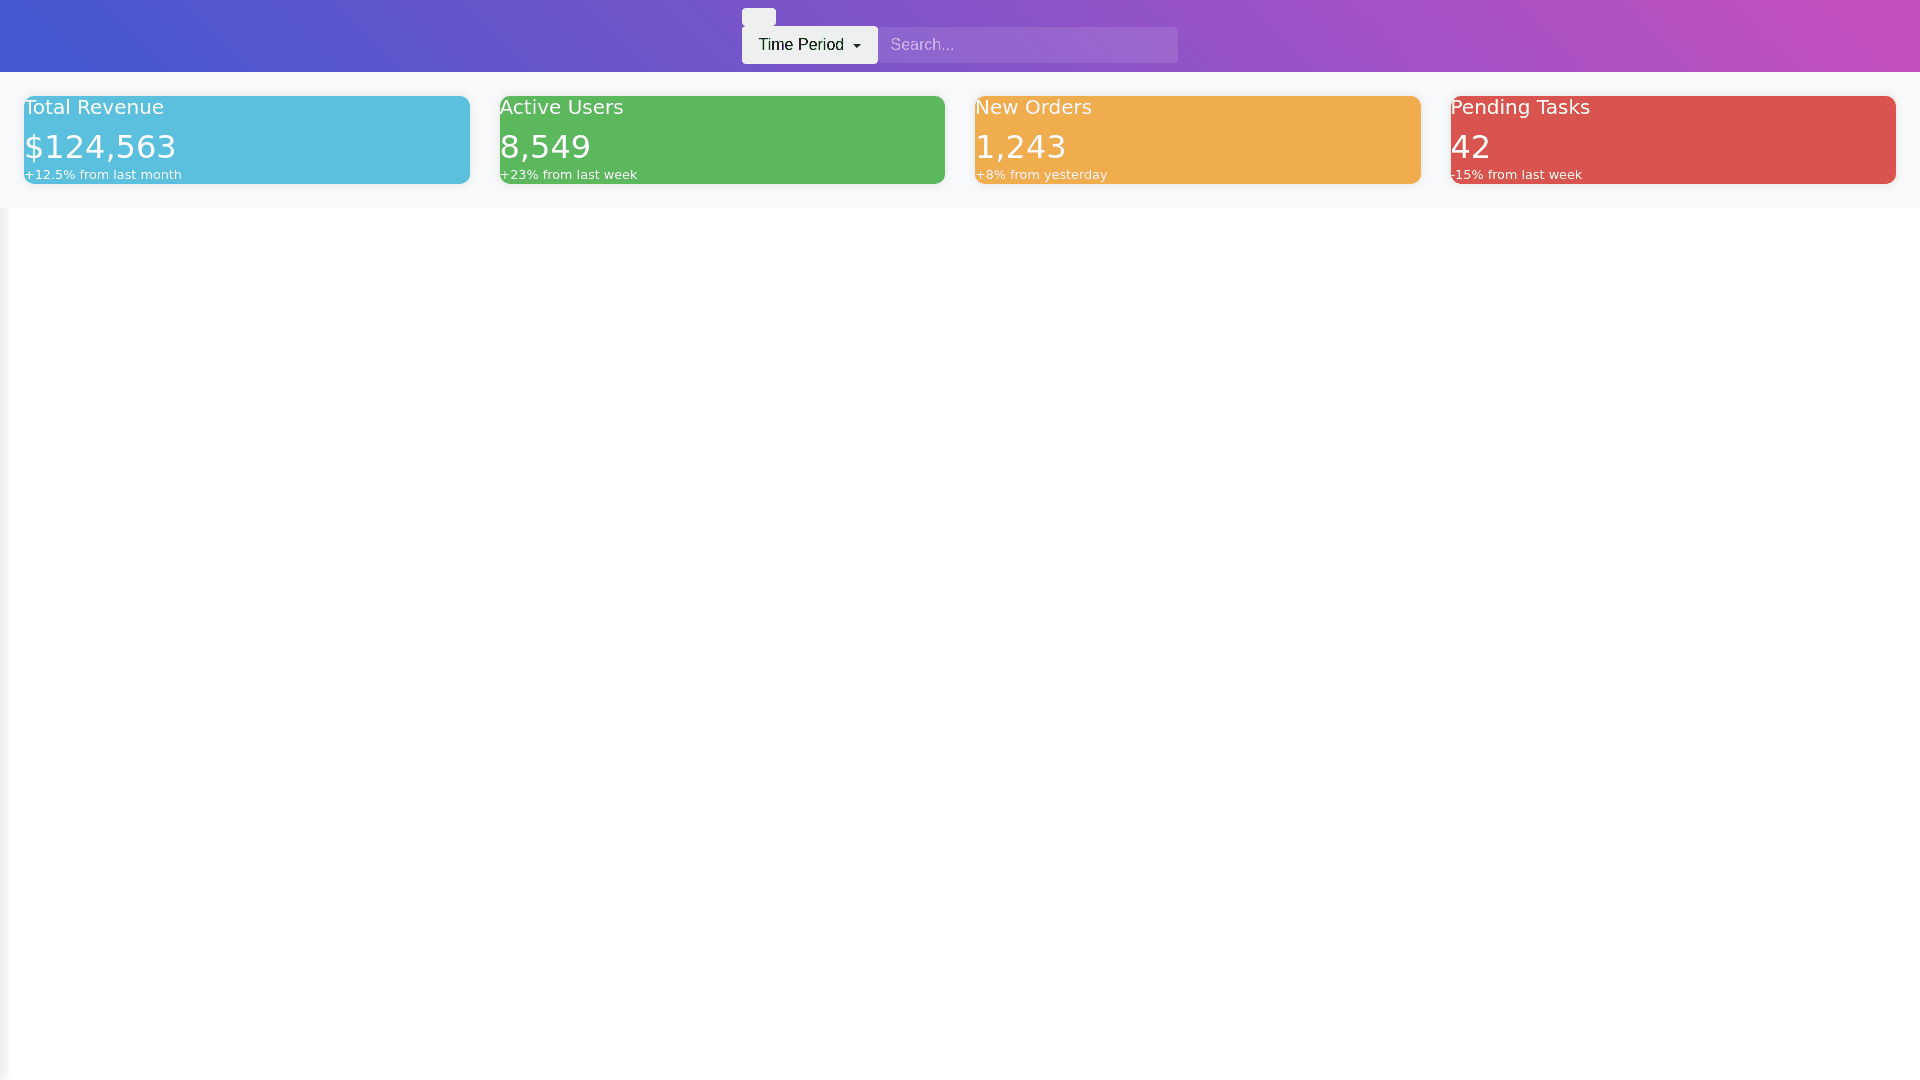Click the caret arrow beside Time Period
Viewport: 1920px width, 1080px height.
857,46
